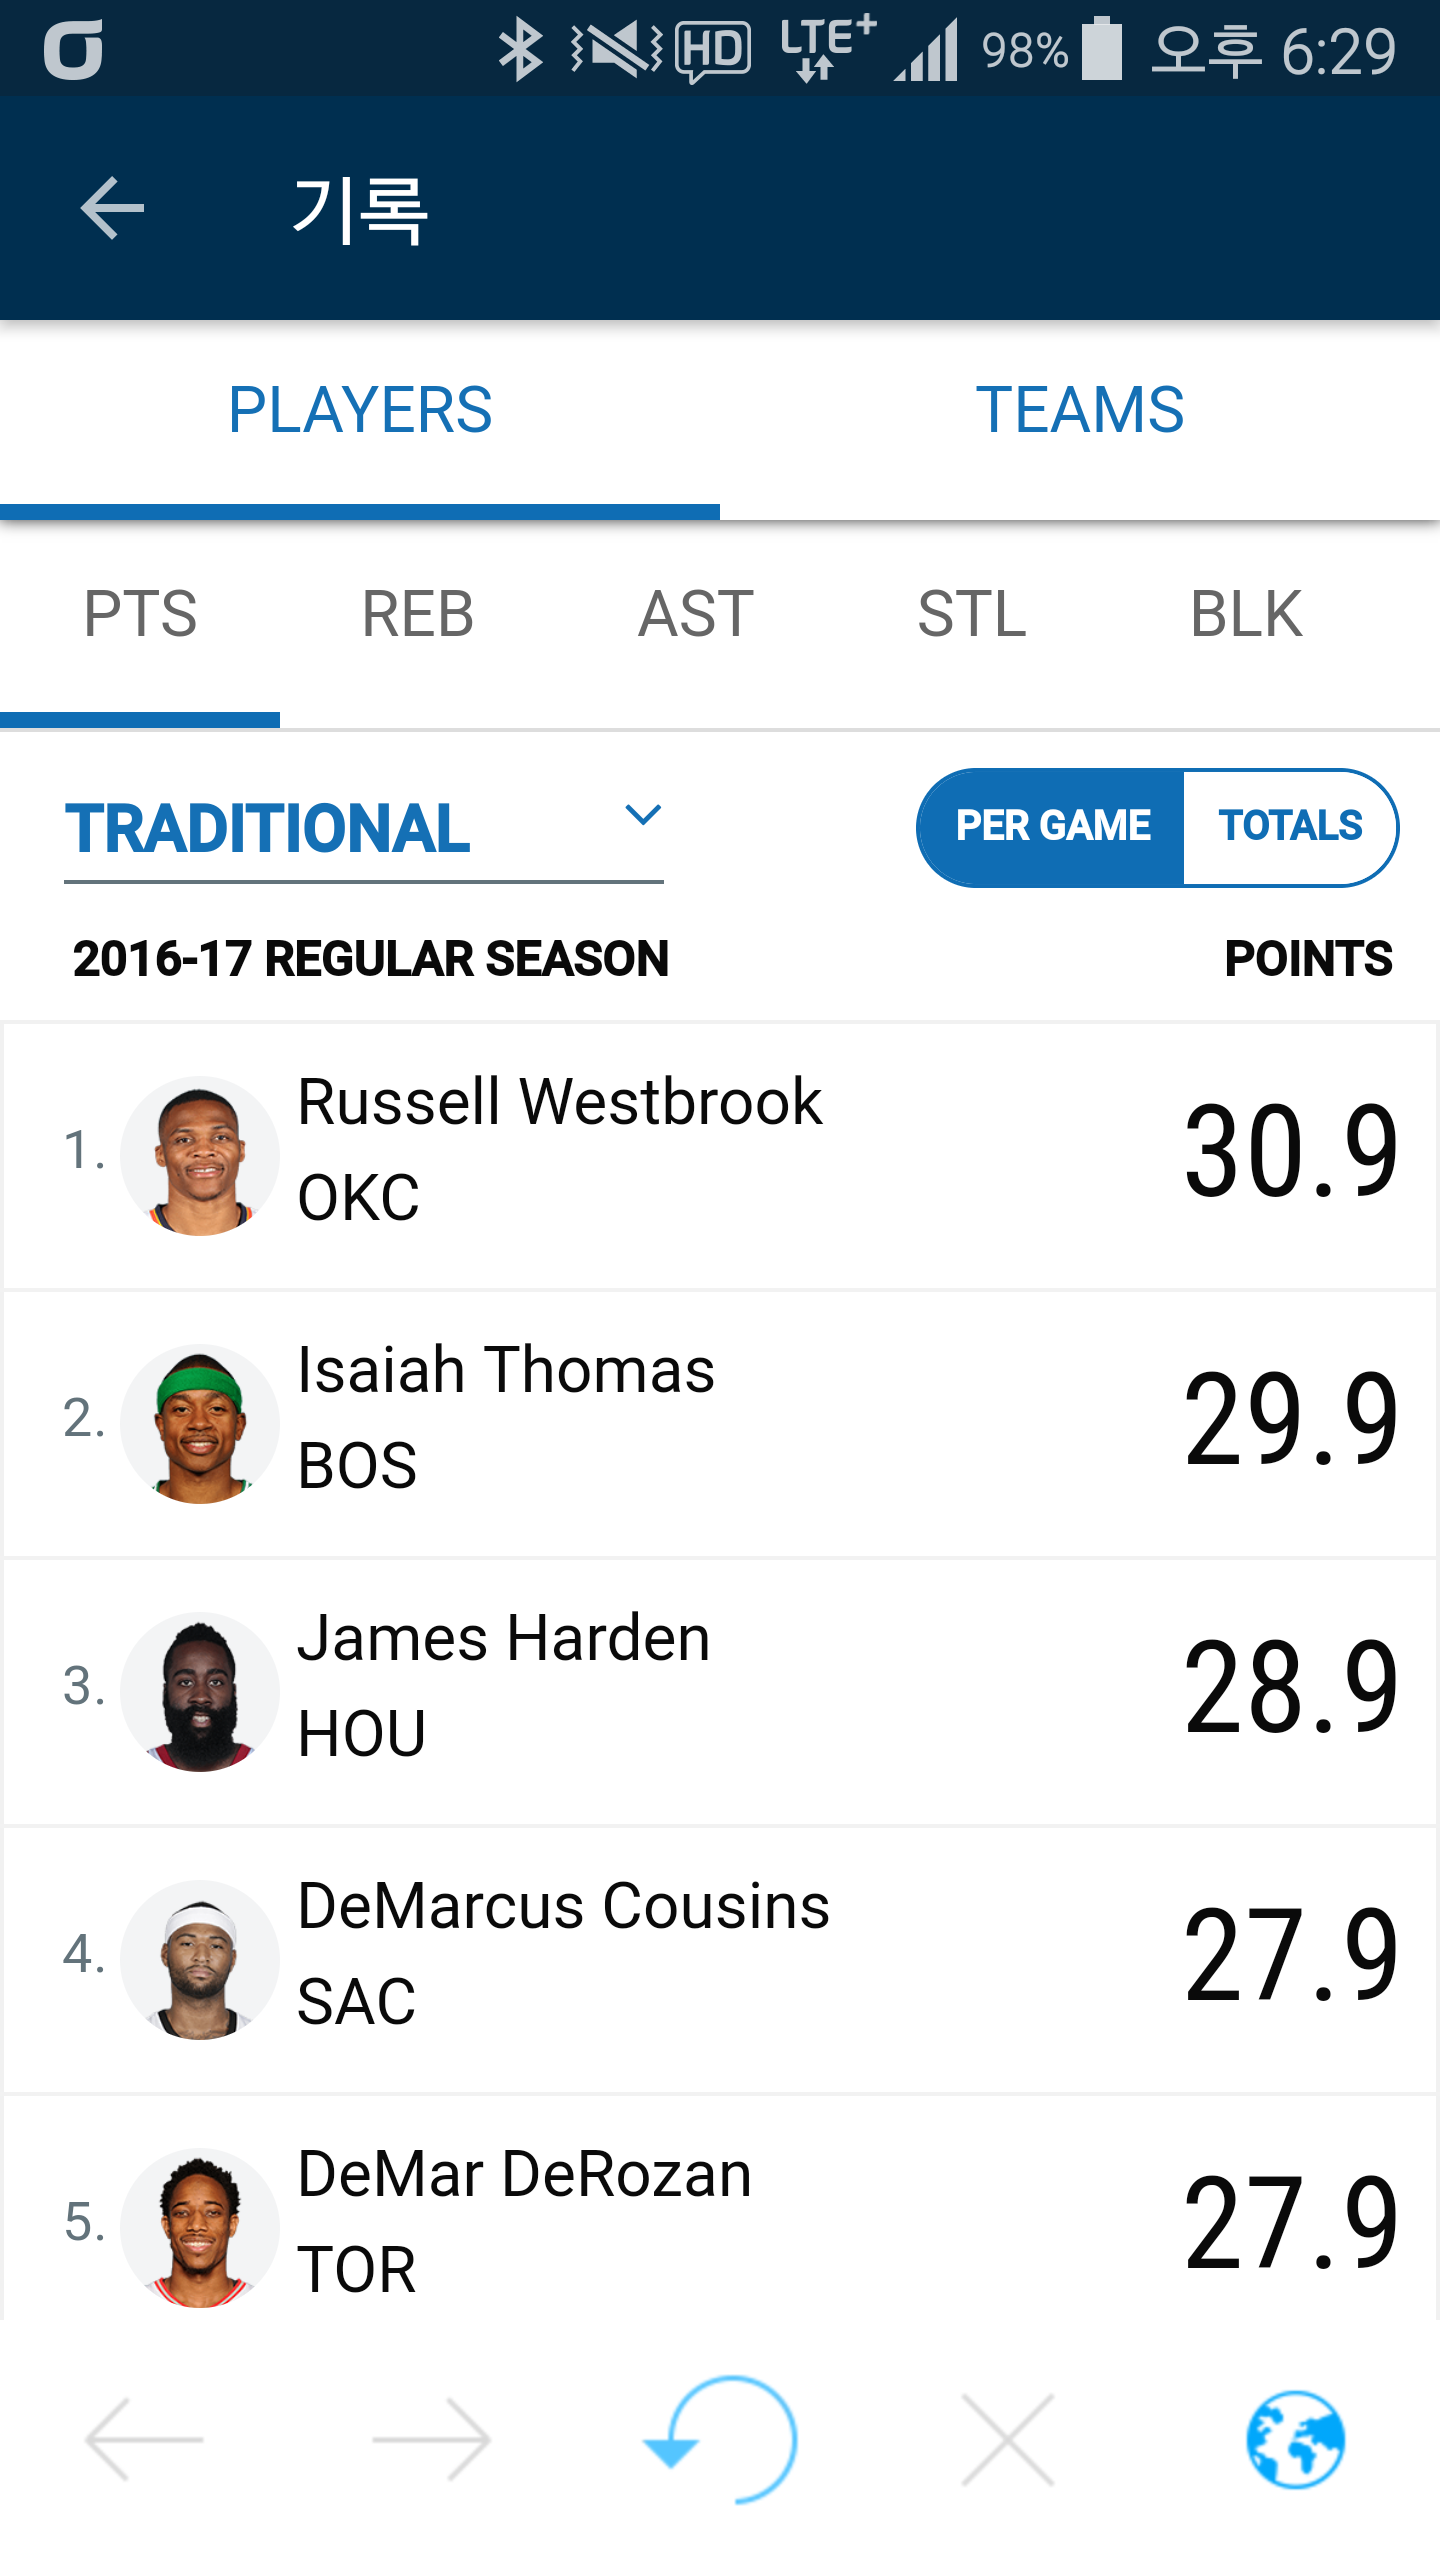Tap Isaiah Thomas's headshot thumbnail

tap(200, 1423)
